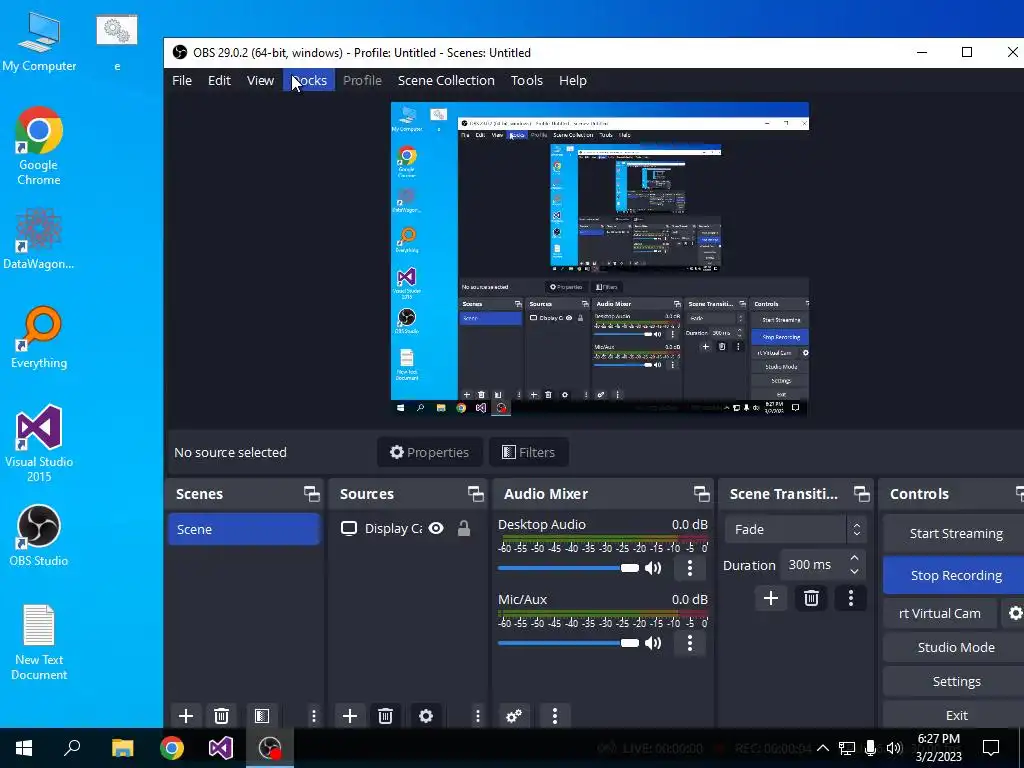Float the Scenes dock
Viewport: 1024px width, 768px height.
[x=312, y=494]
